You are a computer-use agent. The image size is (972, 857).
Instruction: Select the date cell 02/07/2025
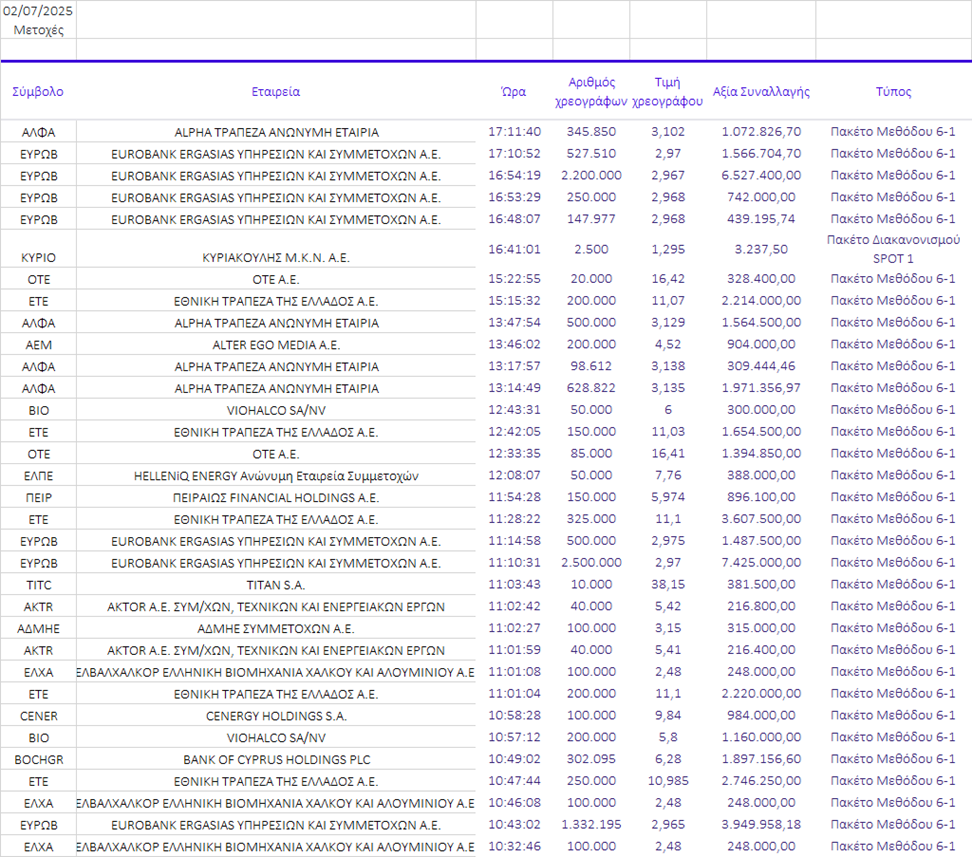pyautogui.click(x=38, y=11)
